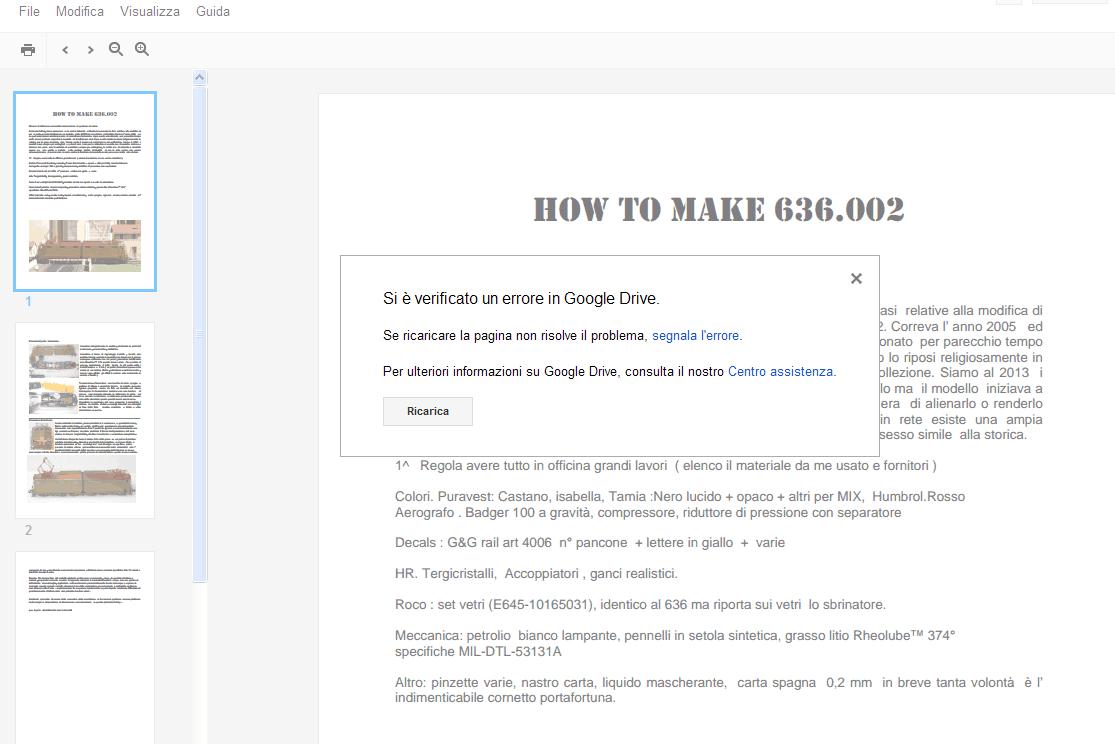Viewport: 1115px width, 744px height.
Task: Click the 'HR. Tergicristalli, Accoppiatori' line
Action: click(x=536, y=573)
